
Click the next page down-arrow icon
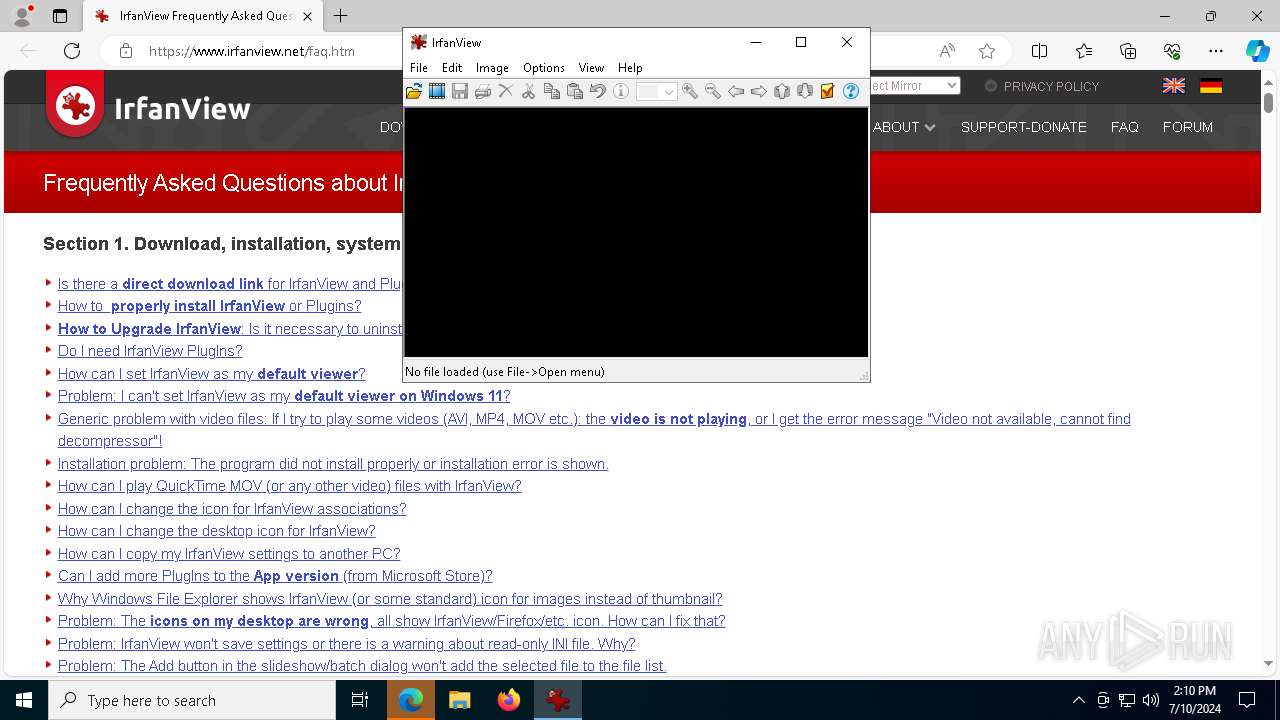click(805, 91)
